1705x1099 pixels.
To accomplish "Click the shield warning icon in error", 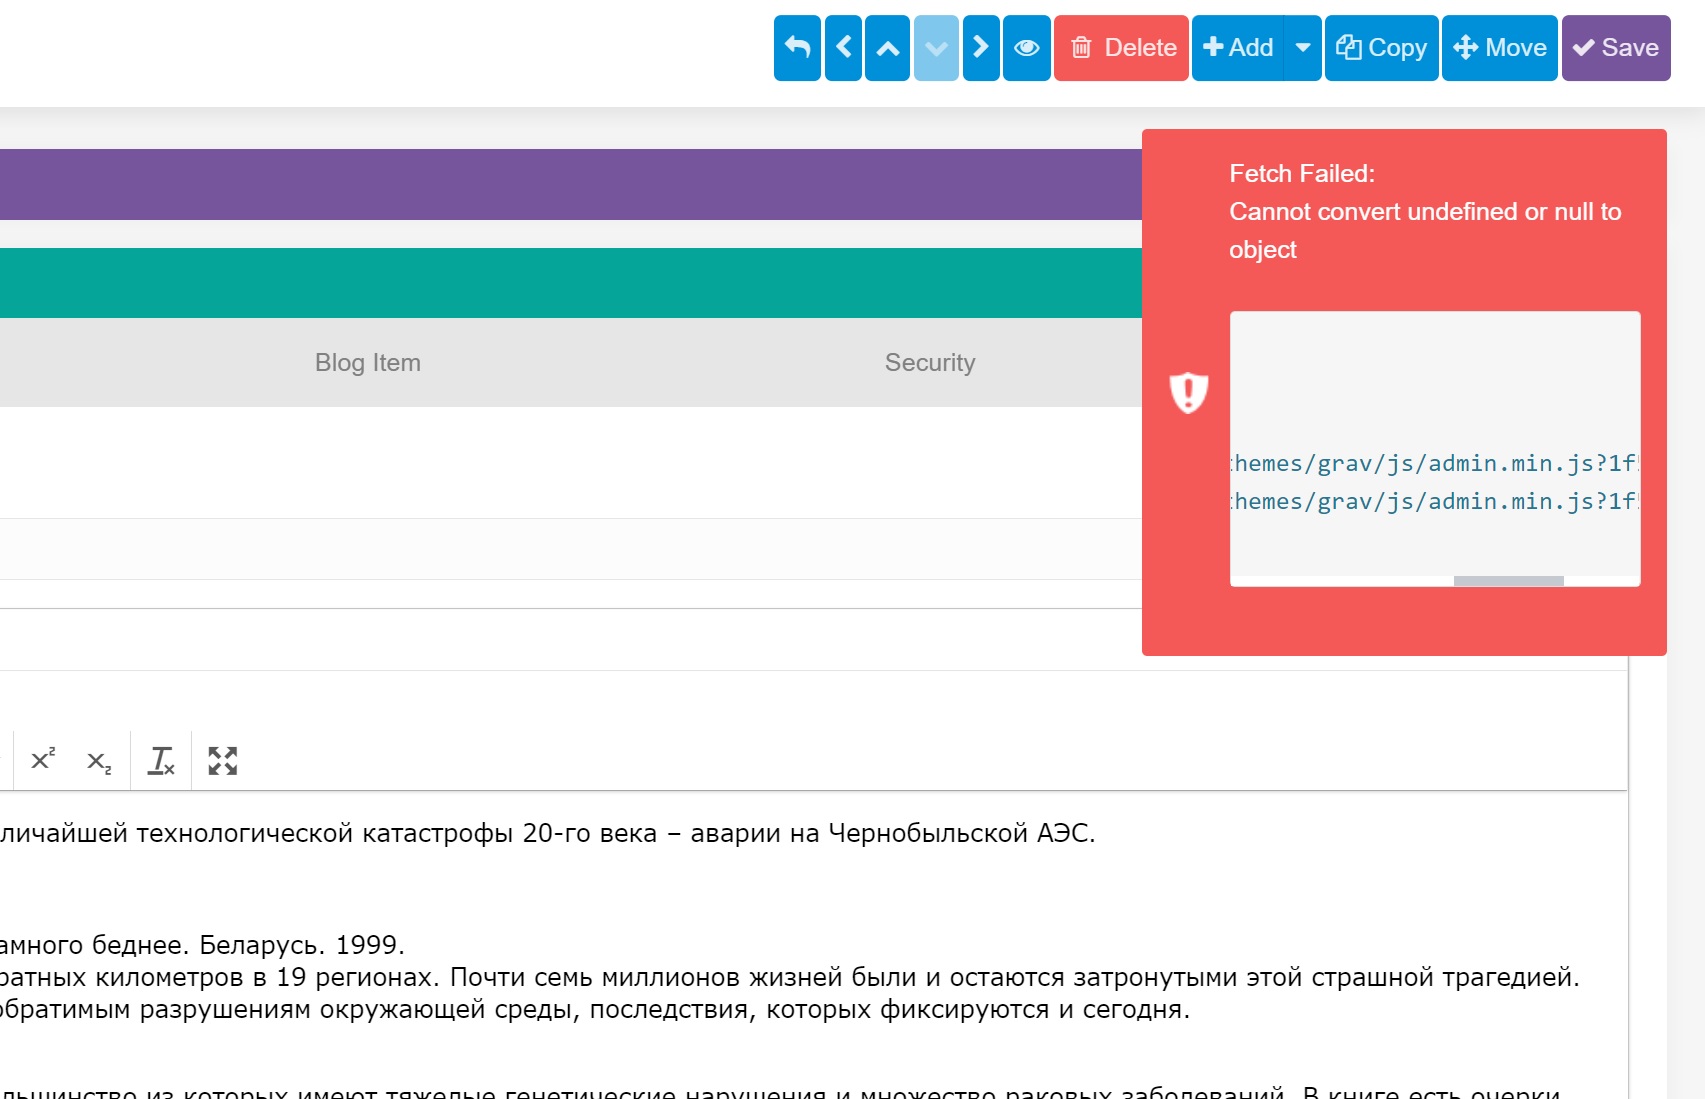I will (x=1189, y=392).
